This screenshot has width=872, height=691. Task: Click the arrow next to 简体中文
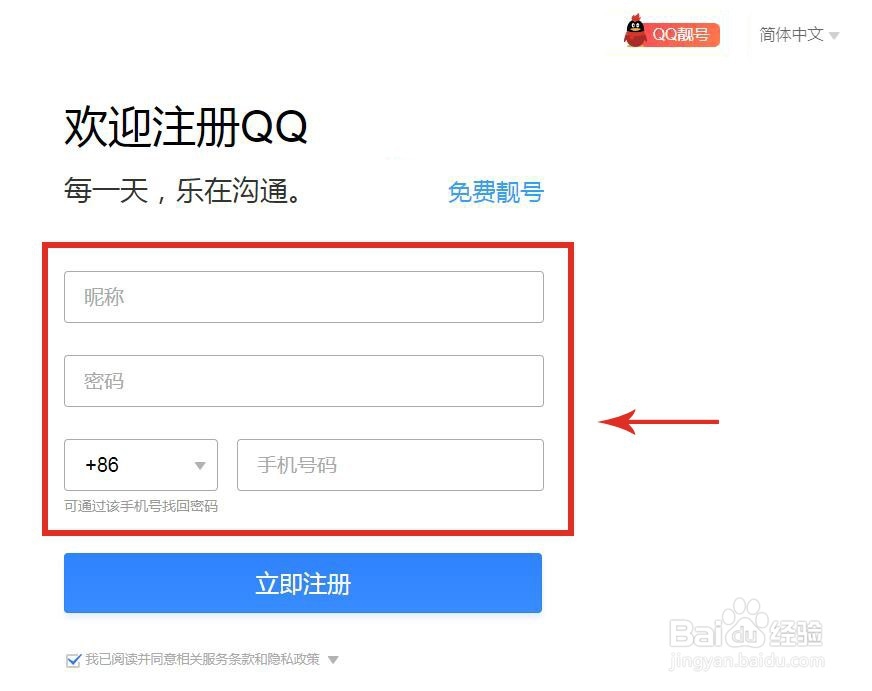click(834, 36)
